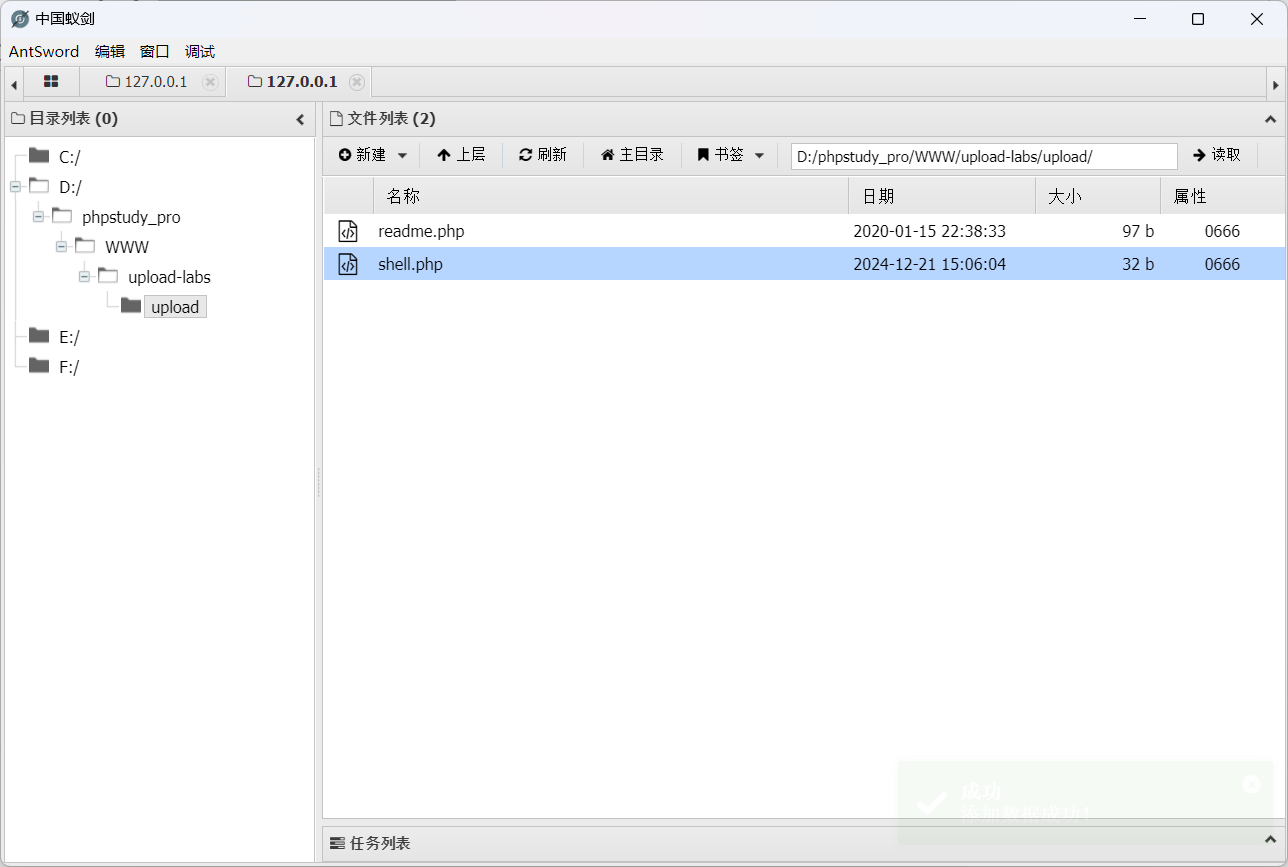This screenshot has height=867, width=1288.
Task: Sort by 属性 column header
Action: coord(1224,196)
